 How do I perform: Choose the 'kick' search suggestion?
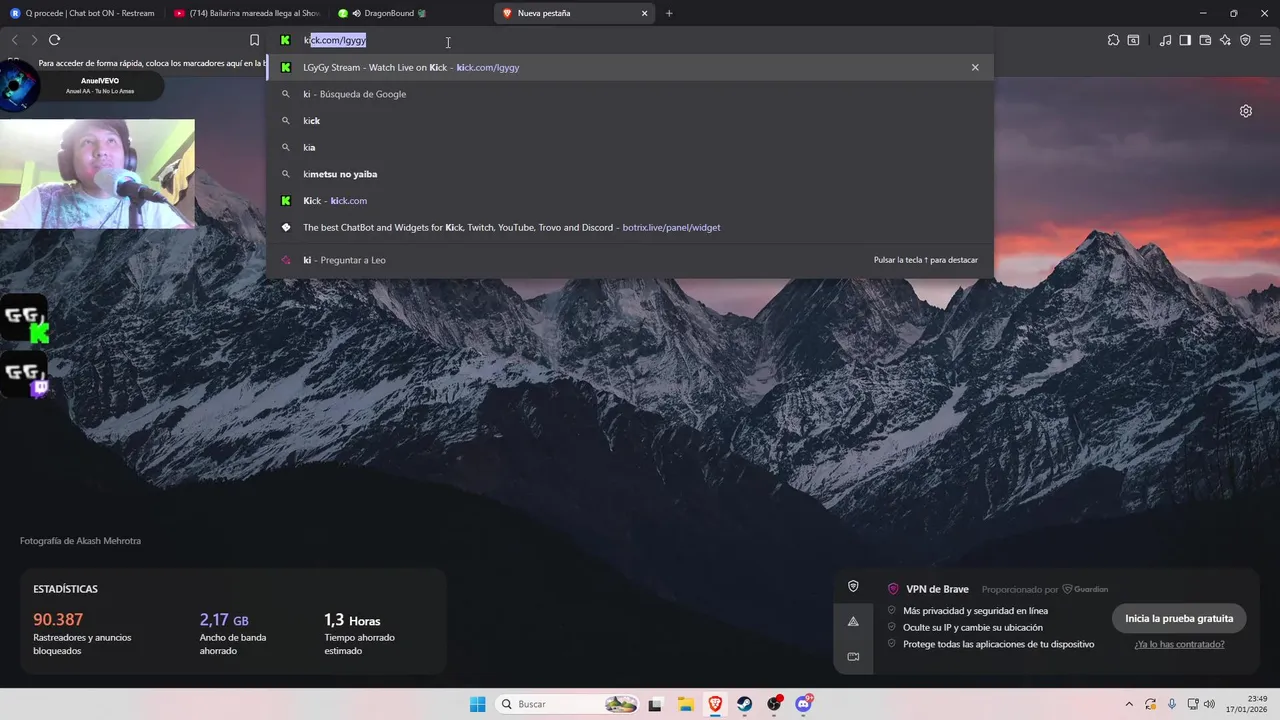point(630,120)
